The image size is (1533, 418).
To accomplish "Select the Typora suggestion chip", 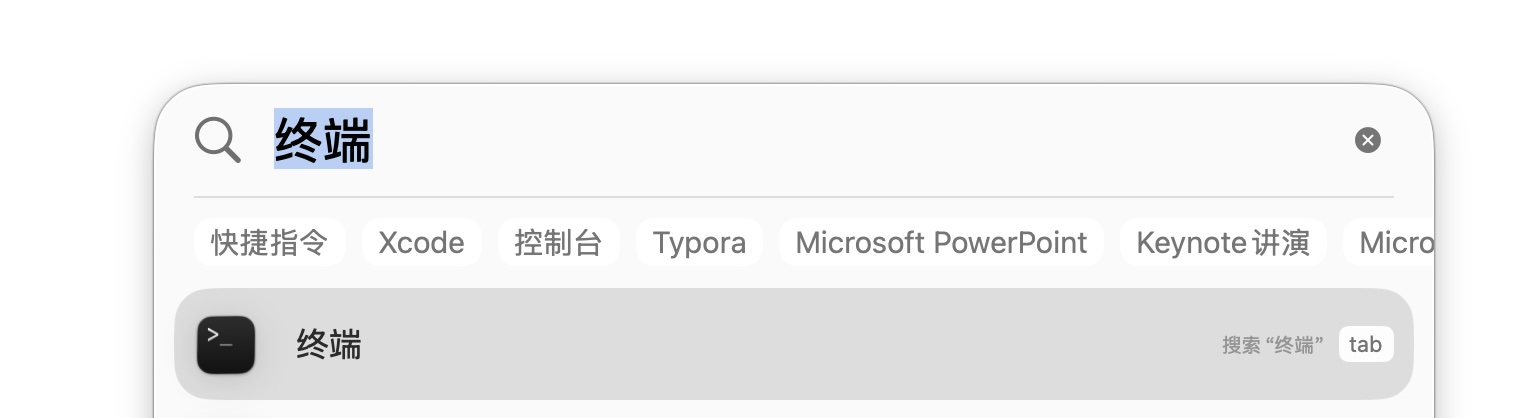I will tap(699, 243).
